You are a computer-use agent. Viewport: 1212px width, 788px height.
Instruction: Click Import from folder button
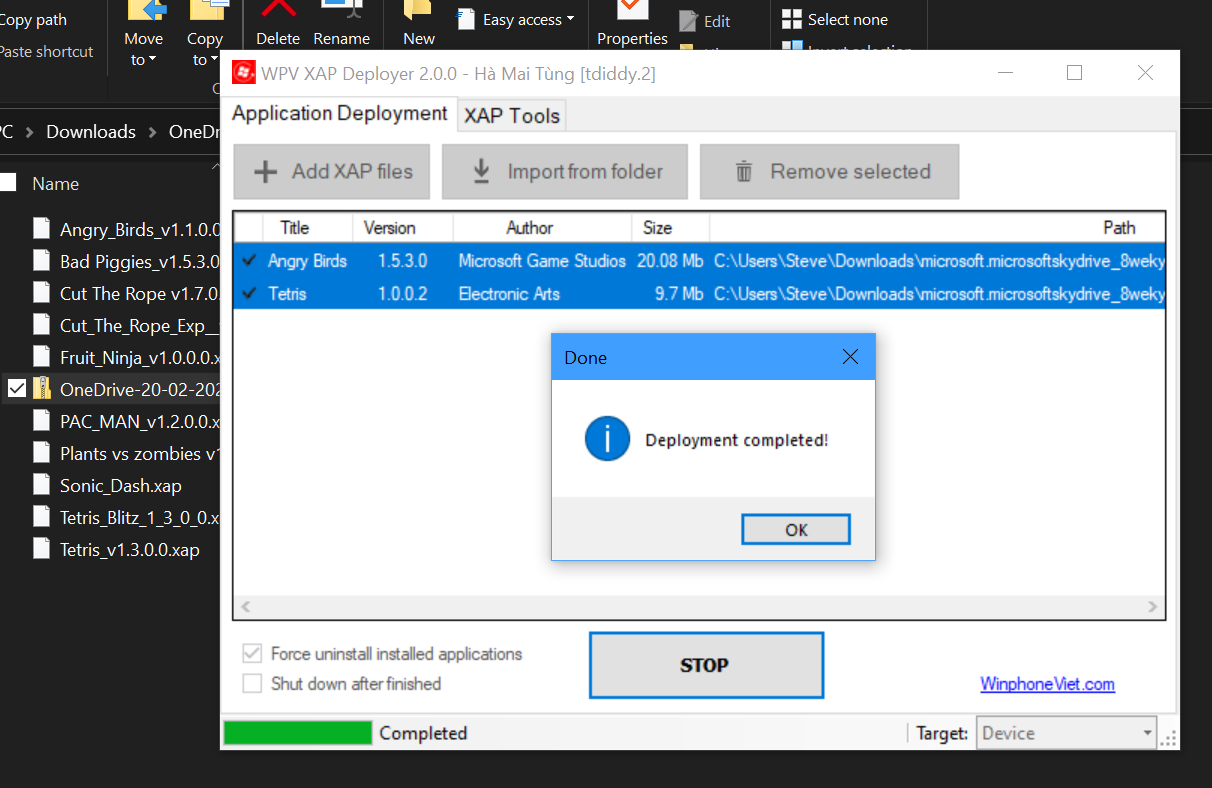[x=566, y=172]
